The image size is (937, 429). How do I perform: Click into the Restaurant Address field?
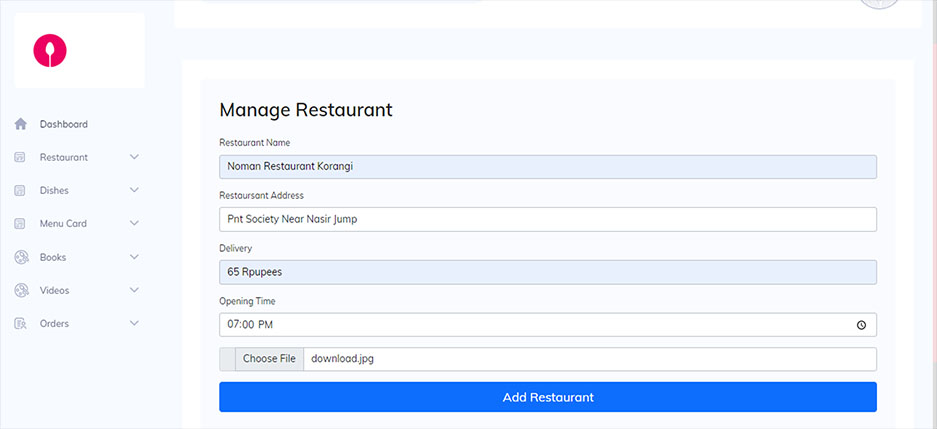pyautogui.click(x=547, y=219)
